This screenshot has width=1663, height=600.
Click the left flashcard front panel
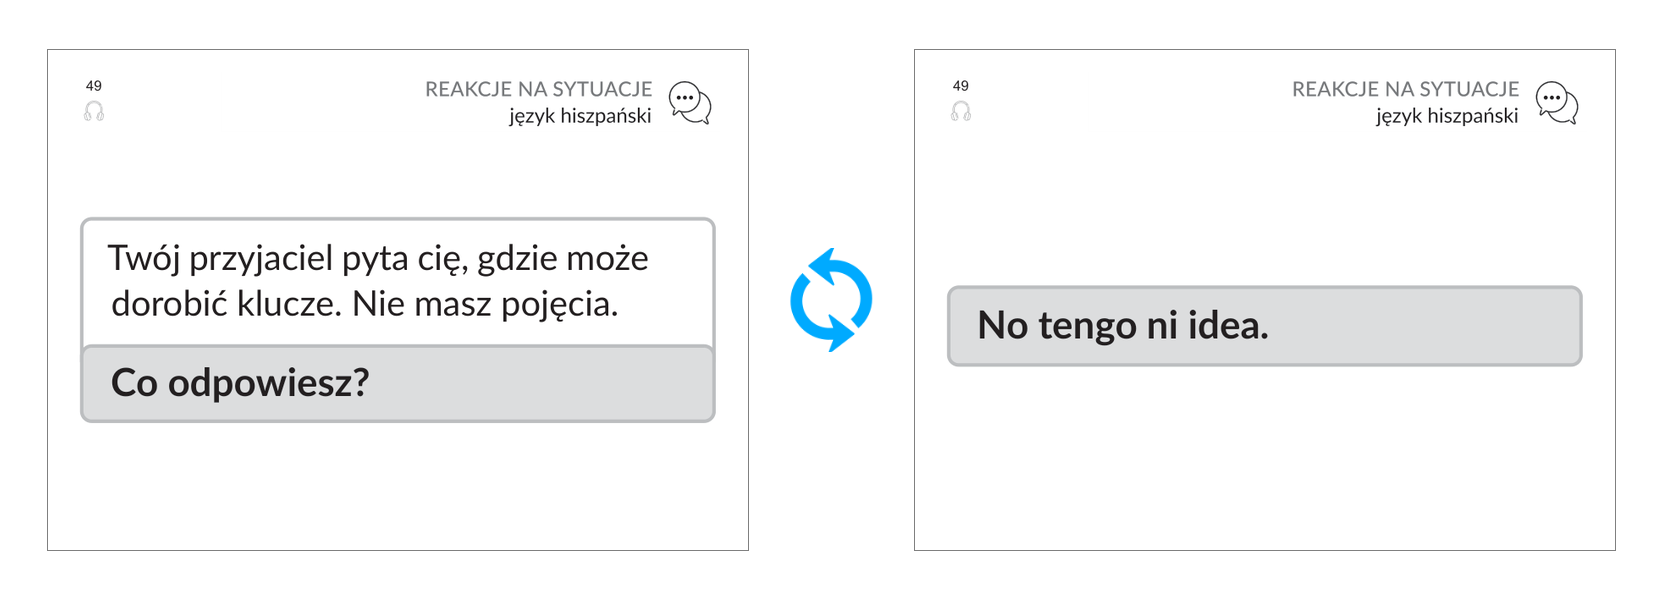pos(398,300)
